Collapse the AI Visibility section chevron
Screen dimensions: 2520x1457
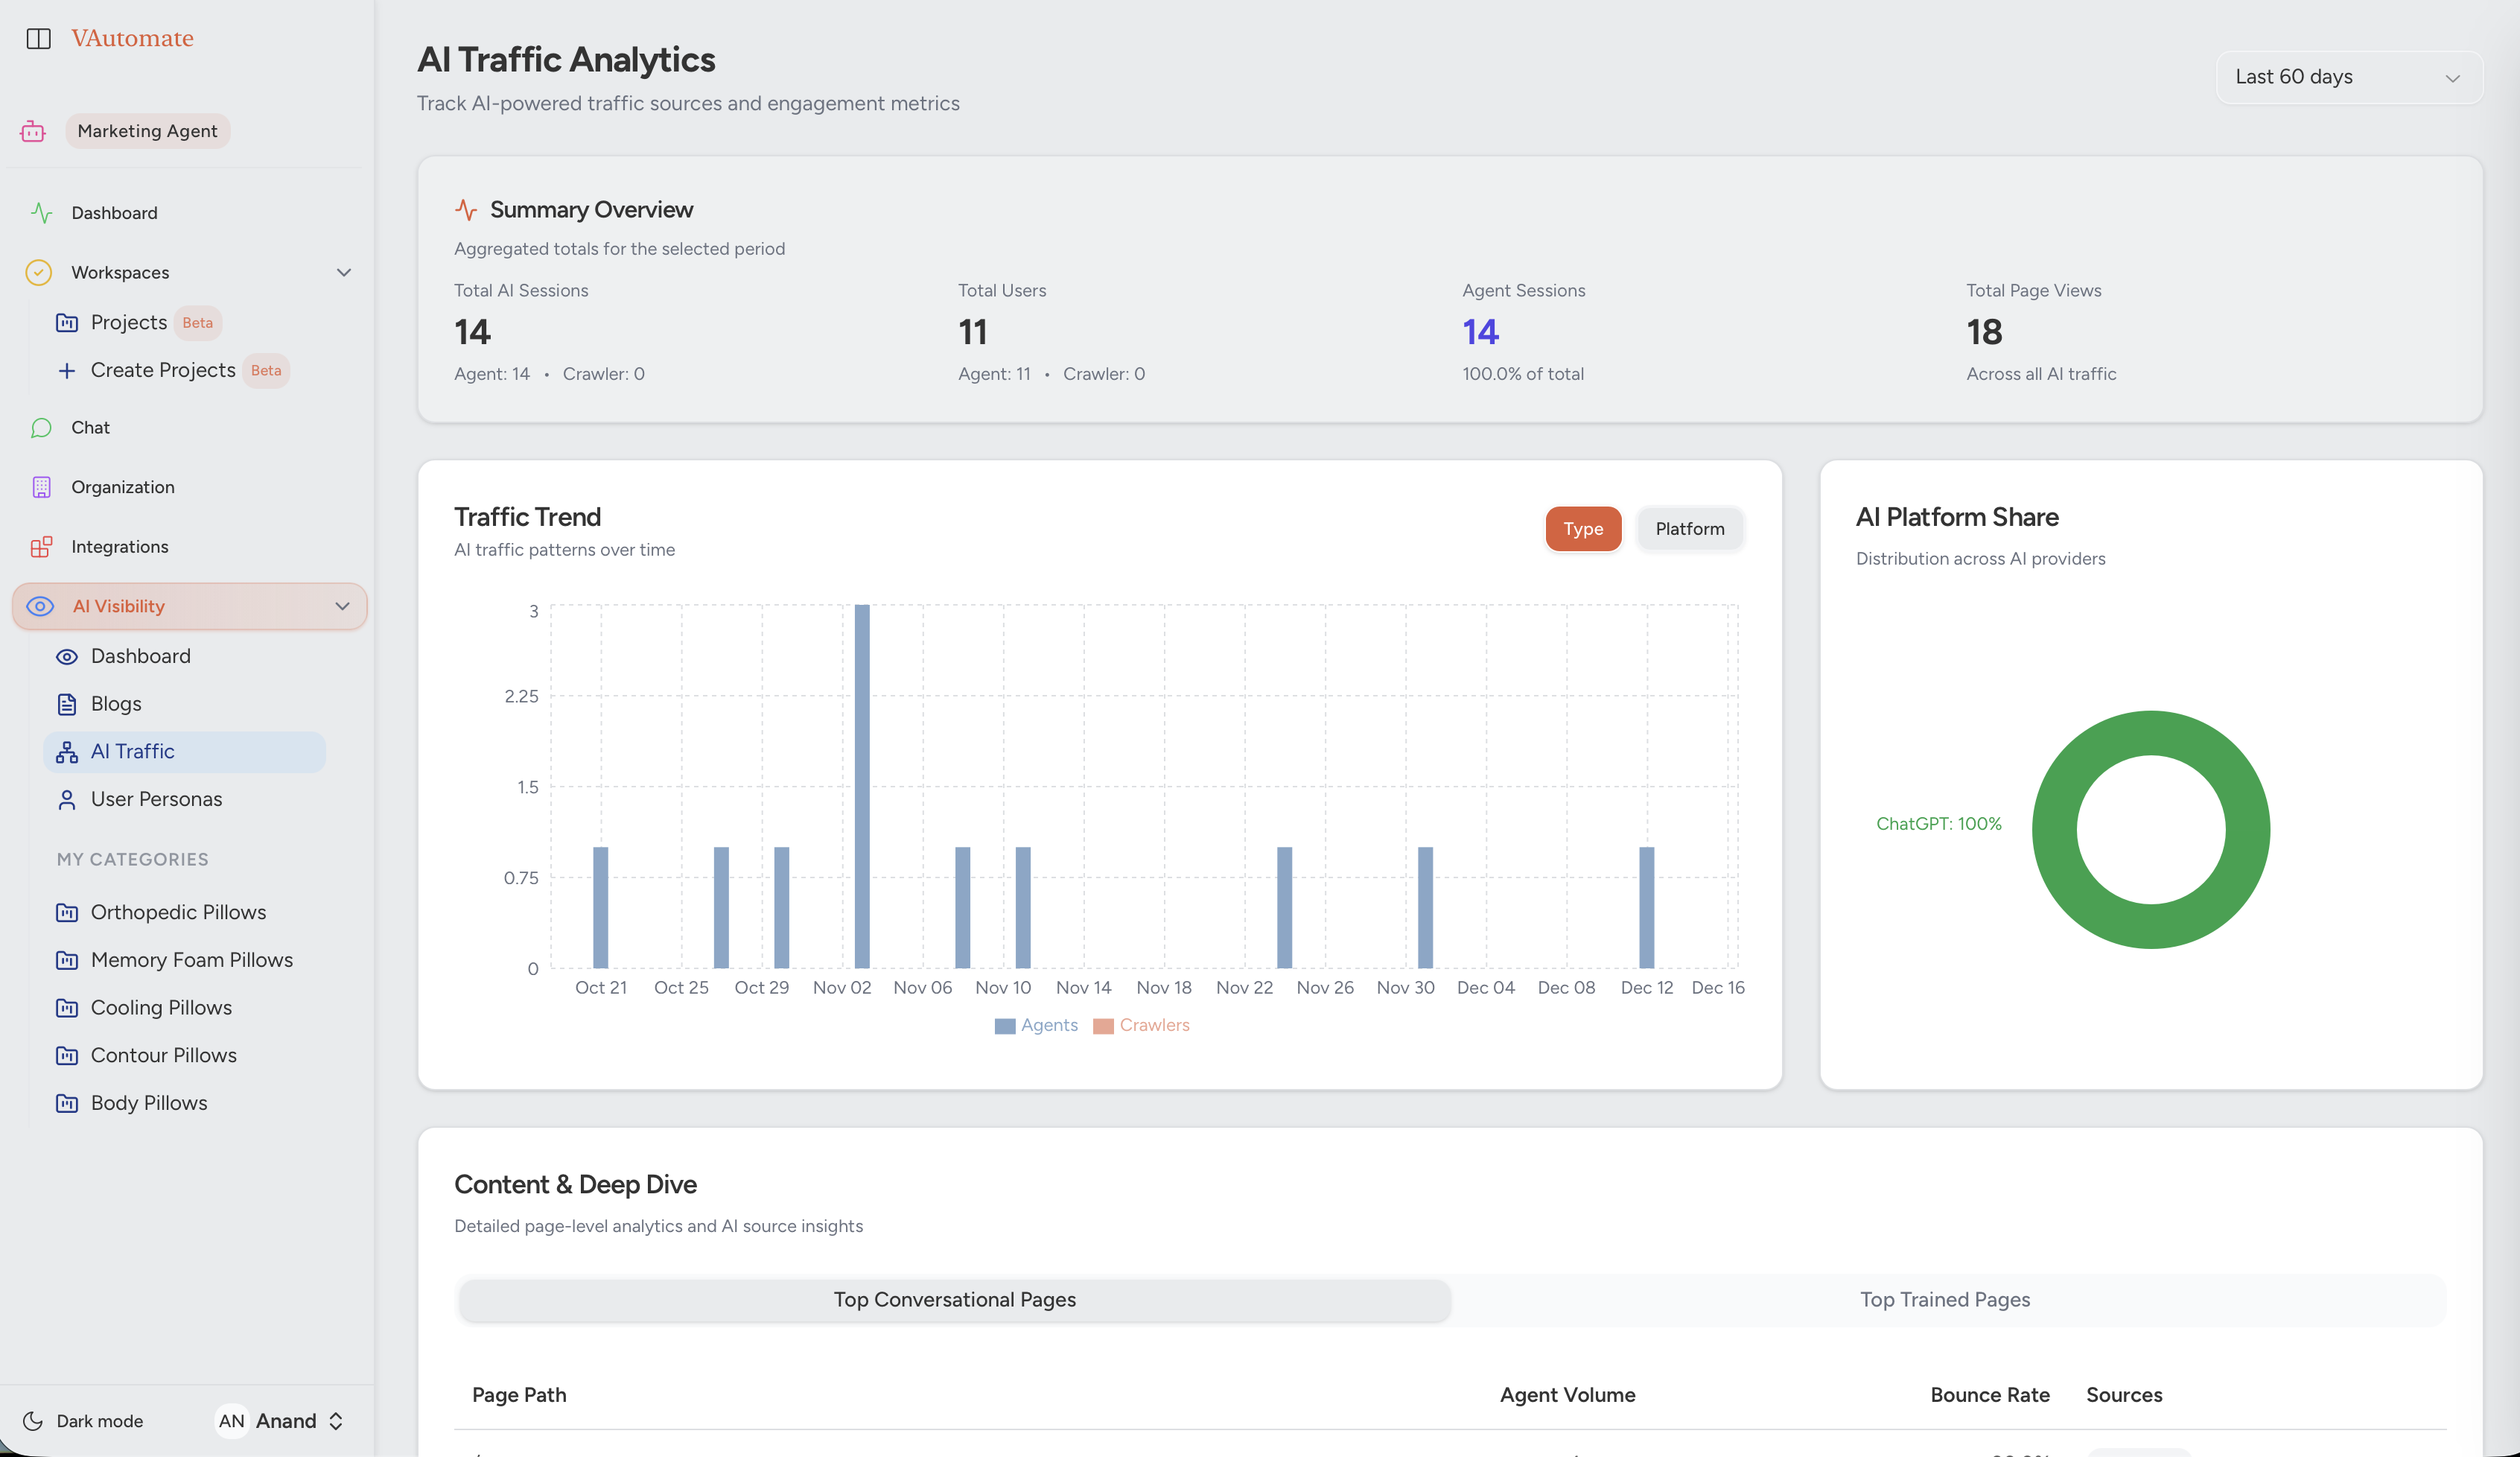tap(342, 606)
